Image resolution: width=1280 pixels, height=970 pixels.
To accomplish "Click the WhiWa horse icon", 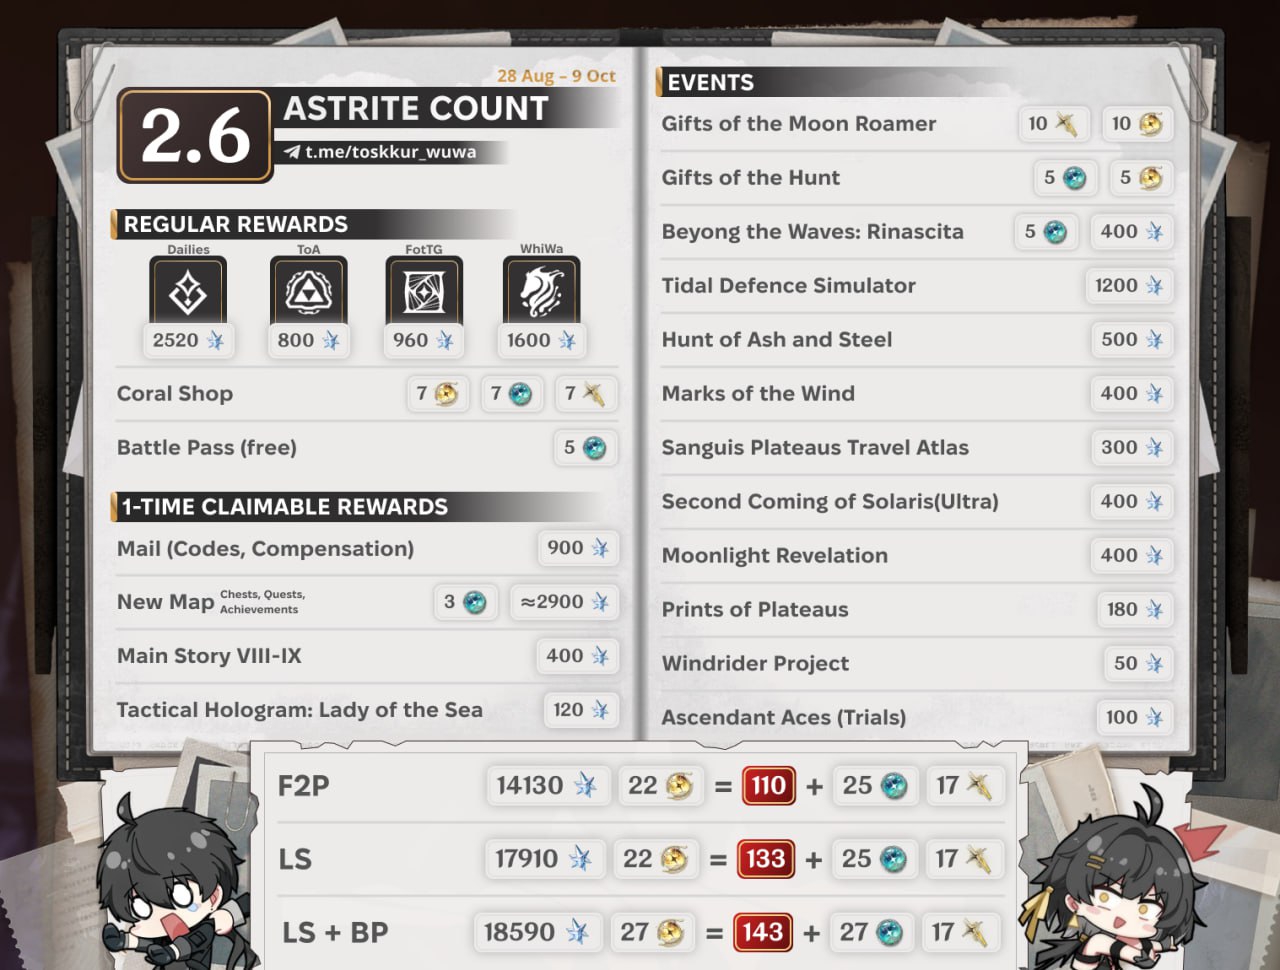I will 541,291.
